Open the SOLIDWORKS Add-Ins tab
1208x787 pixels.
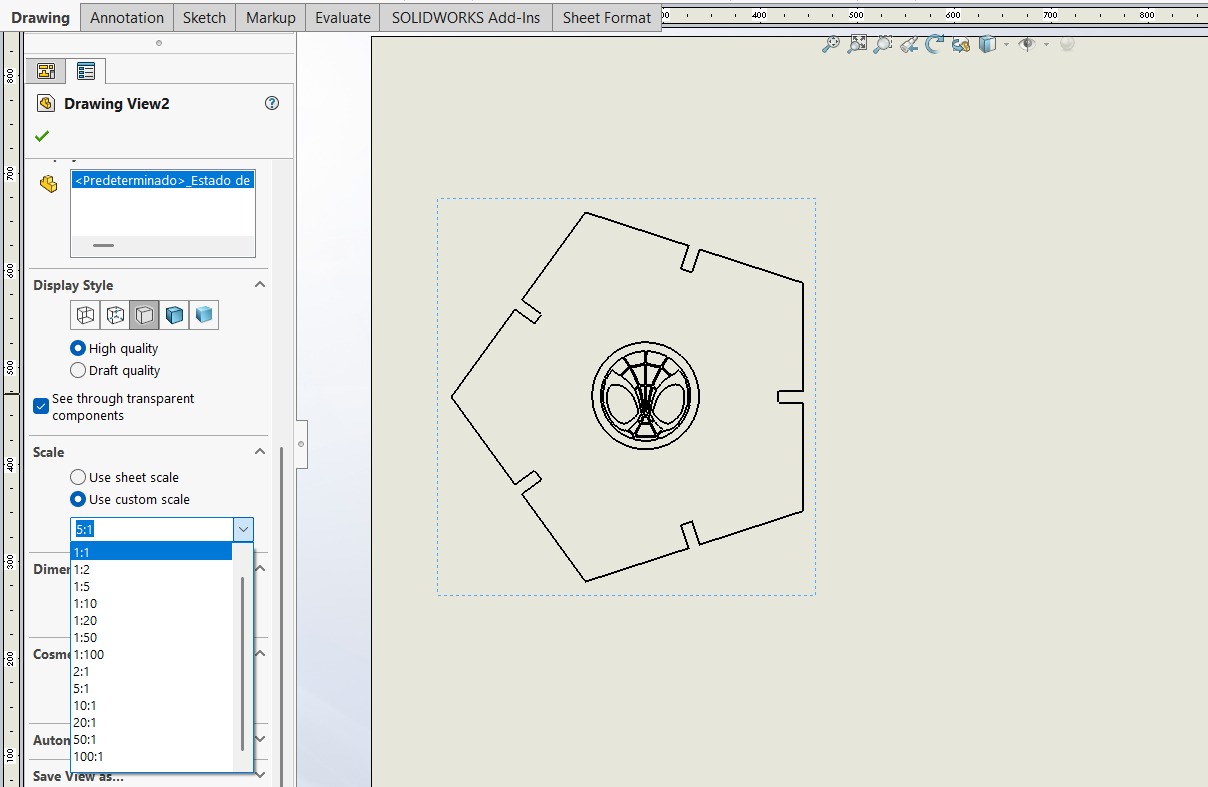(x=465, y=17)
